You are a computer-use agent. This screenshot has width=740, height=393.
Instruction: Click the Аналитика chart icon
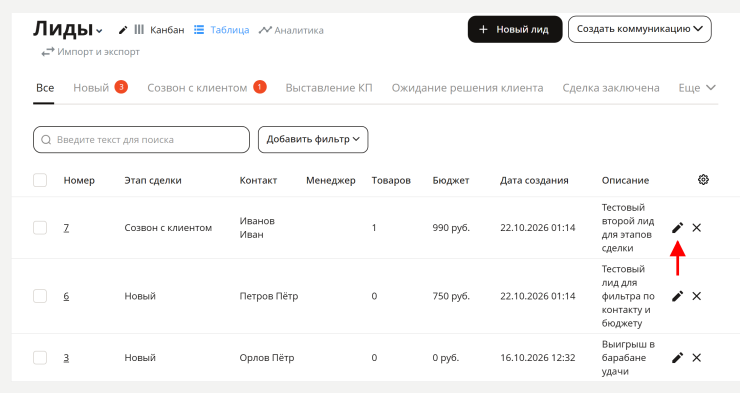click(x=265, y=30)
